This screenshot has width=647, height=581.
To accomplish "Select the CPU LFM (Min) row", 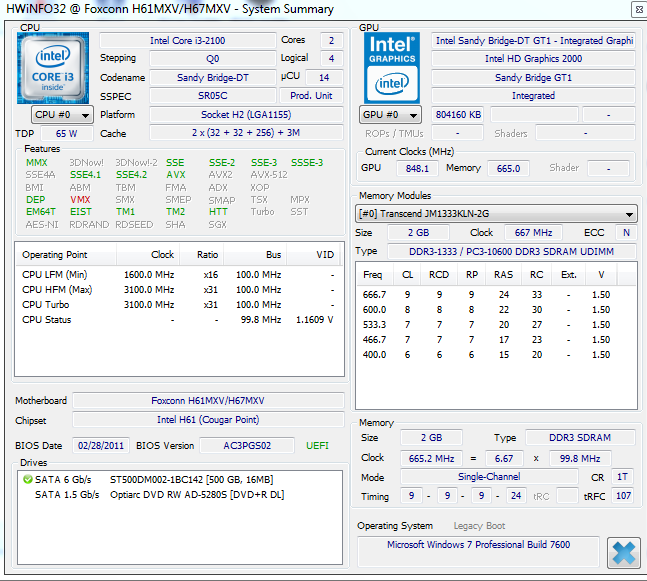I will coord(179,275).
